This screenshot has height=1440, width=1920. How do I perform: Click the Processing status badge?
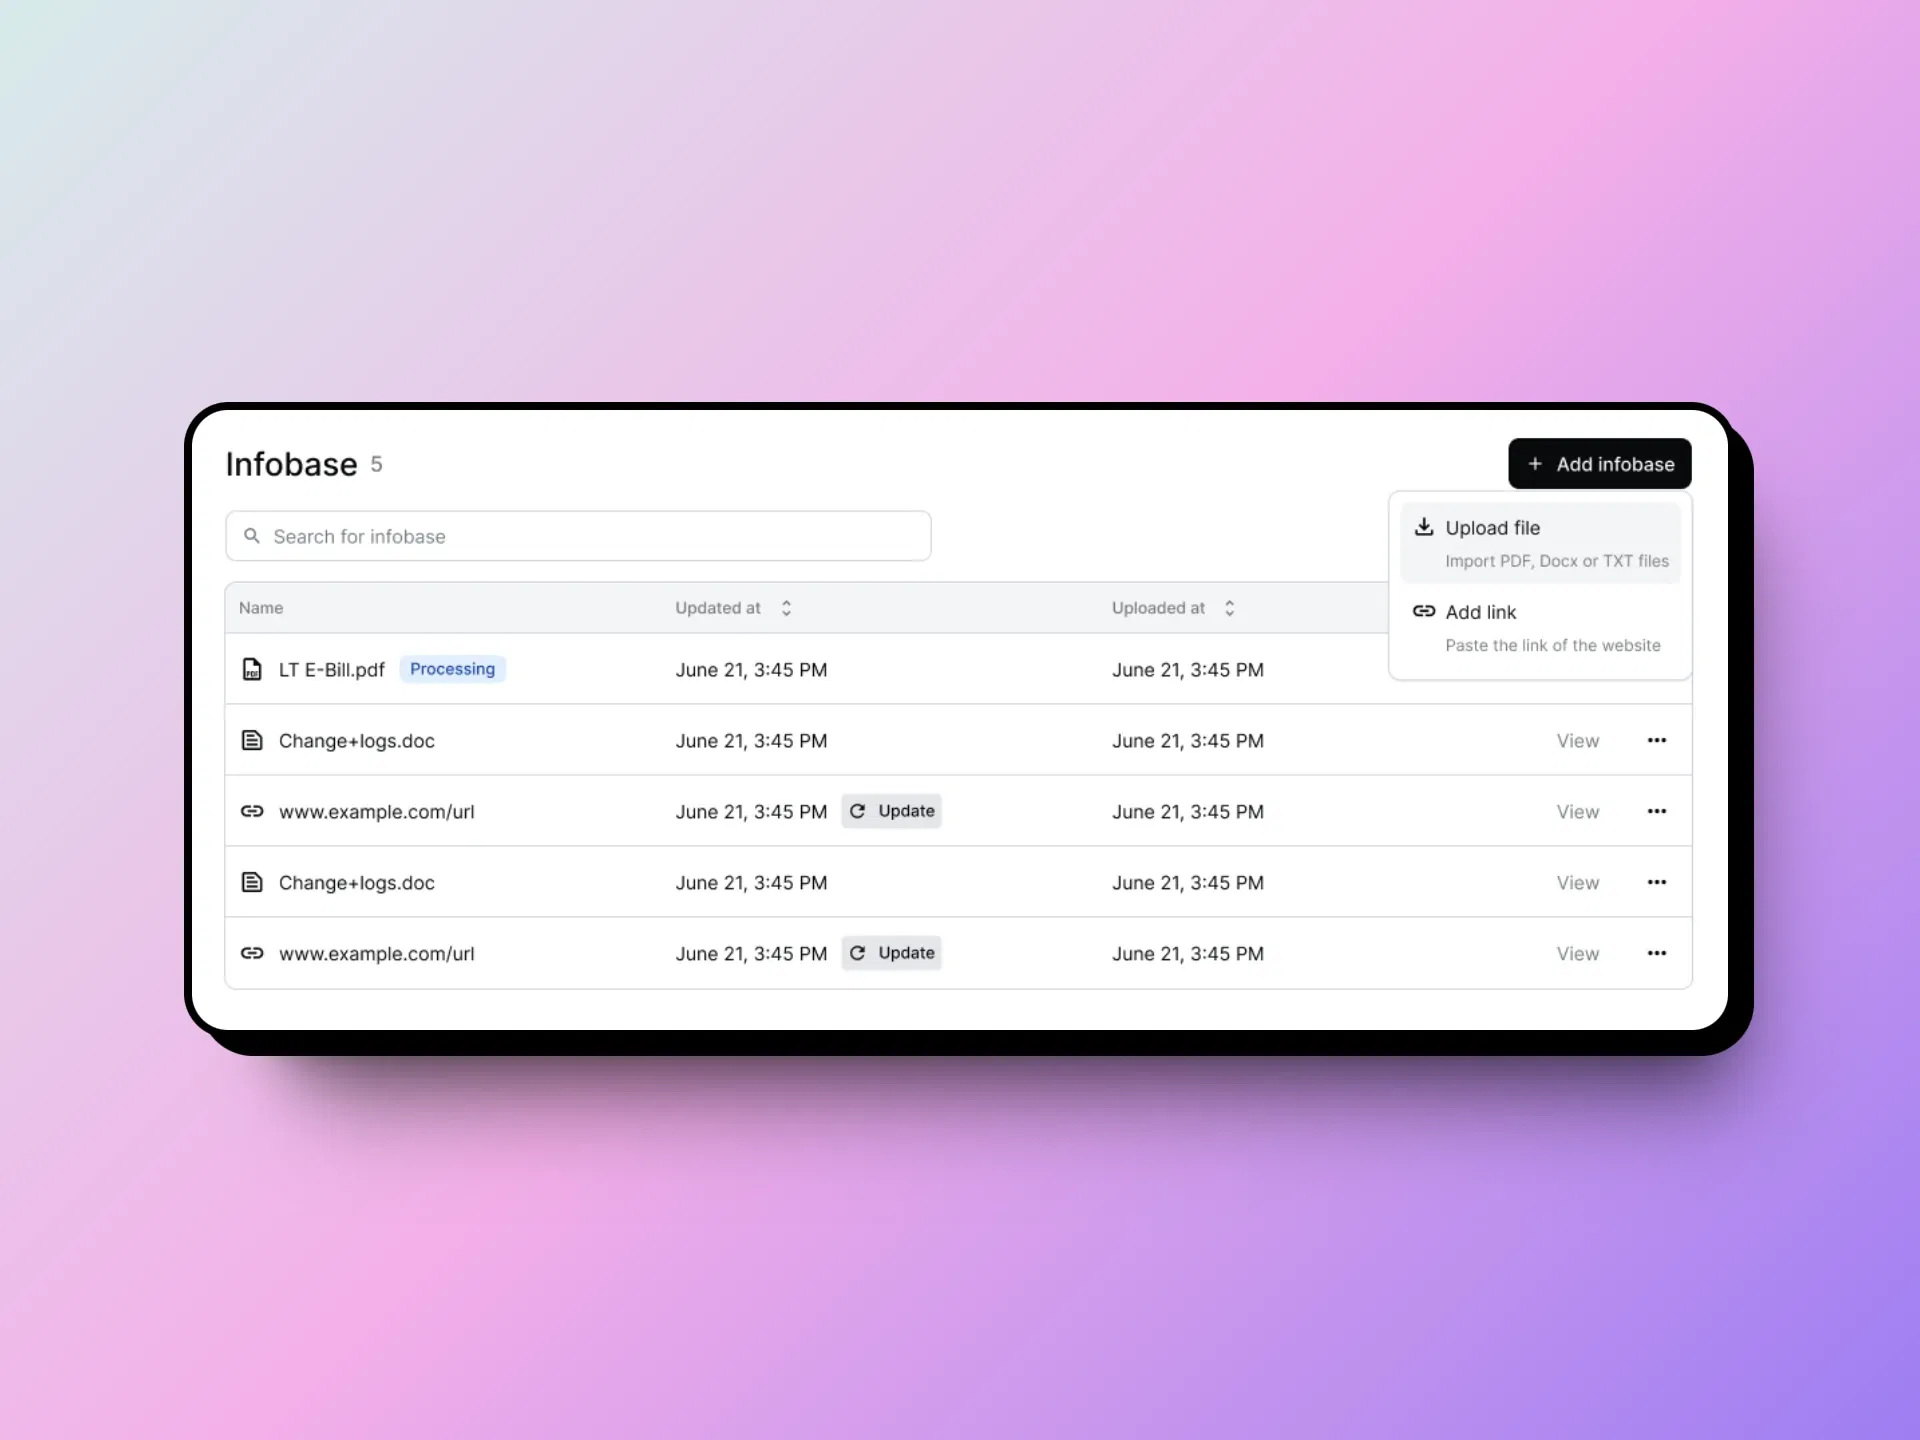452,669
